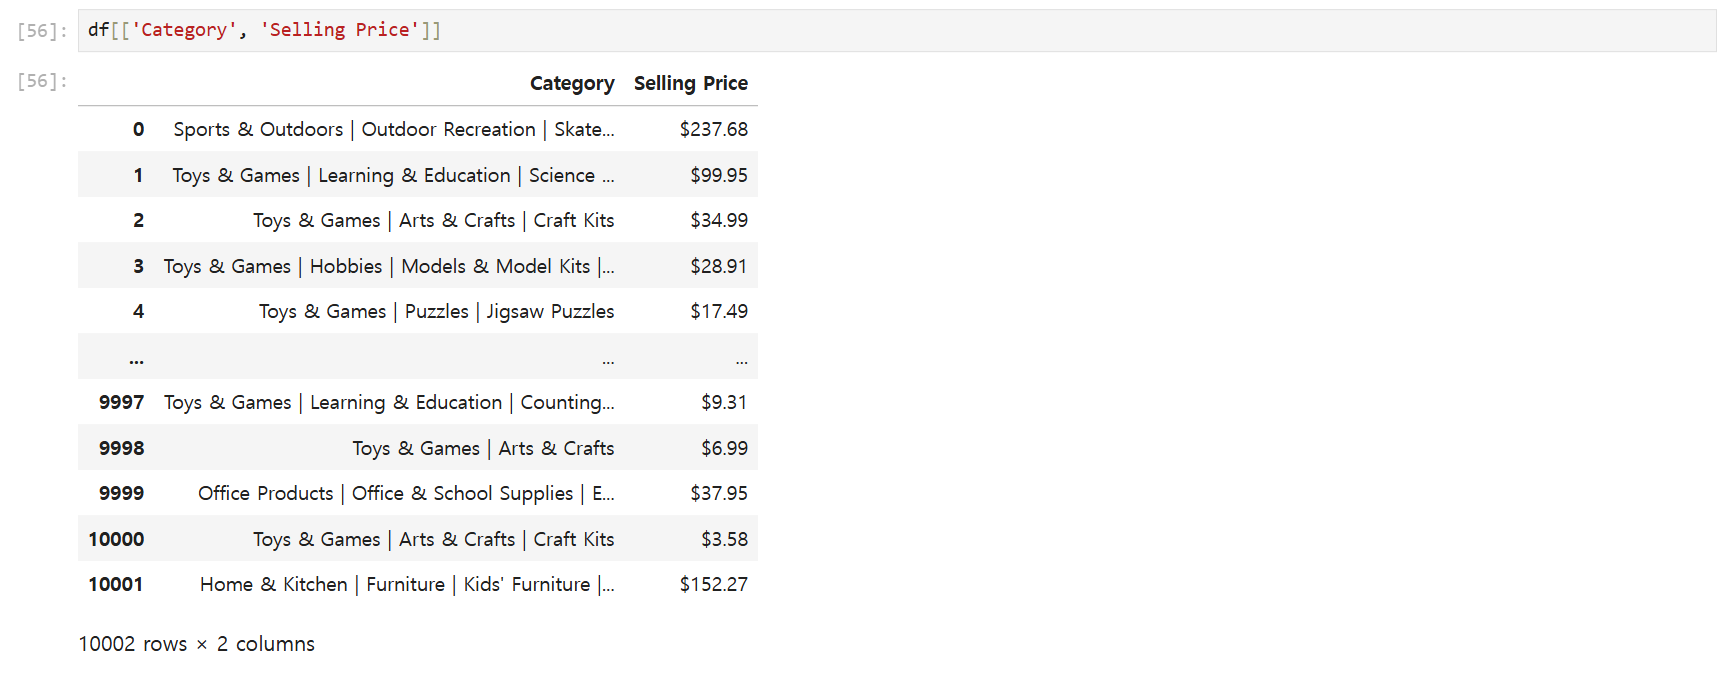Click the Sports & Outdoors category cell
Viewport: 1732px width, 679px height.
(393, 129)
